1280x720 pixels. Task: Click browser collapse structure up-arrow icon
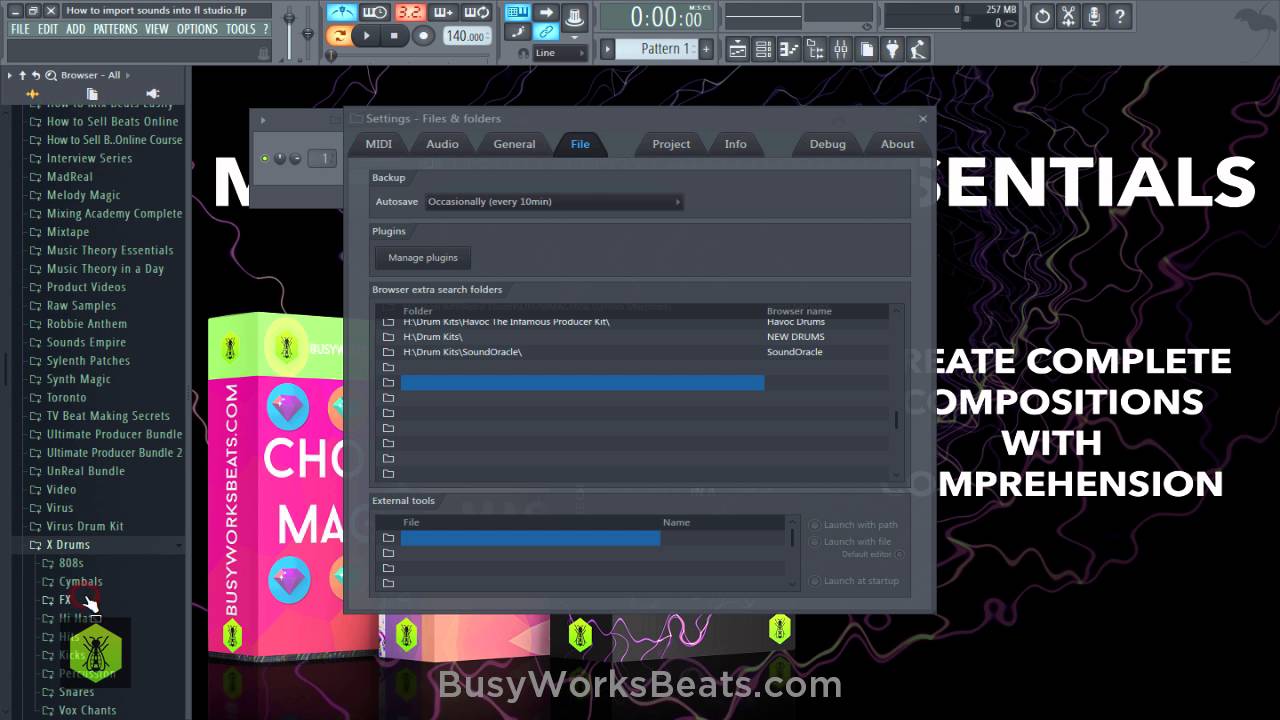22,75
